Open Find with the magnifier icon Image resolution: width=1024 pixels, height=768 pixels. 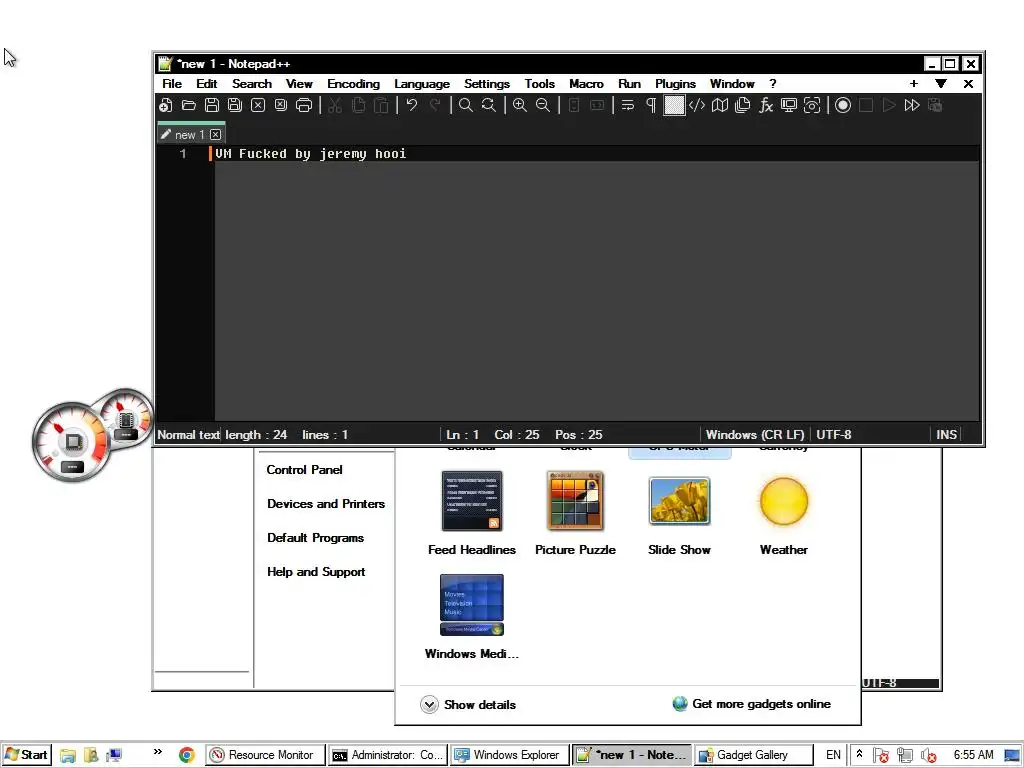pos(466,105)
